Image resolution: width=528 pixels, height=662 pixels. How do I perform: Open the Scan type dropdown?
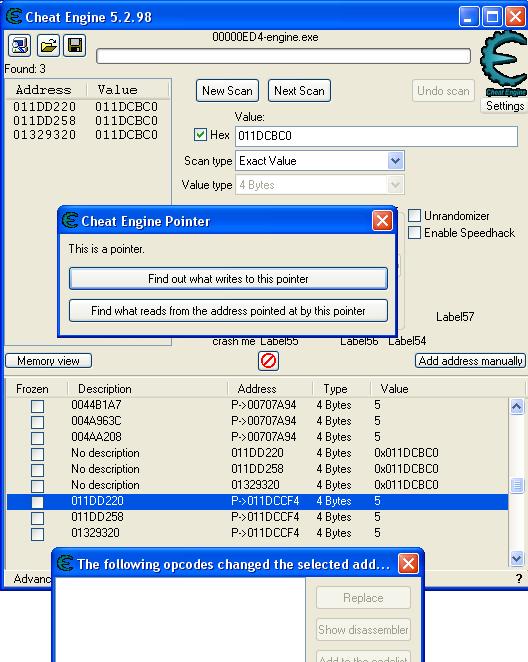[x=395, y=161]
